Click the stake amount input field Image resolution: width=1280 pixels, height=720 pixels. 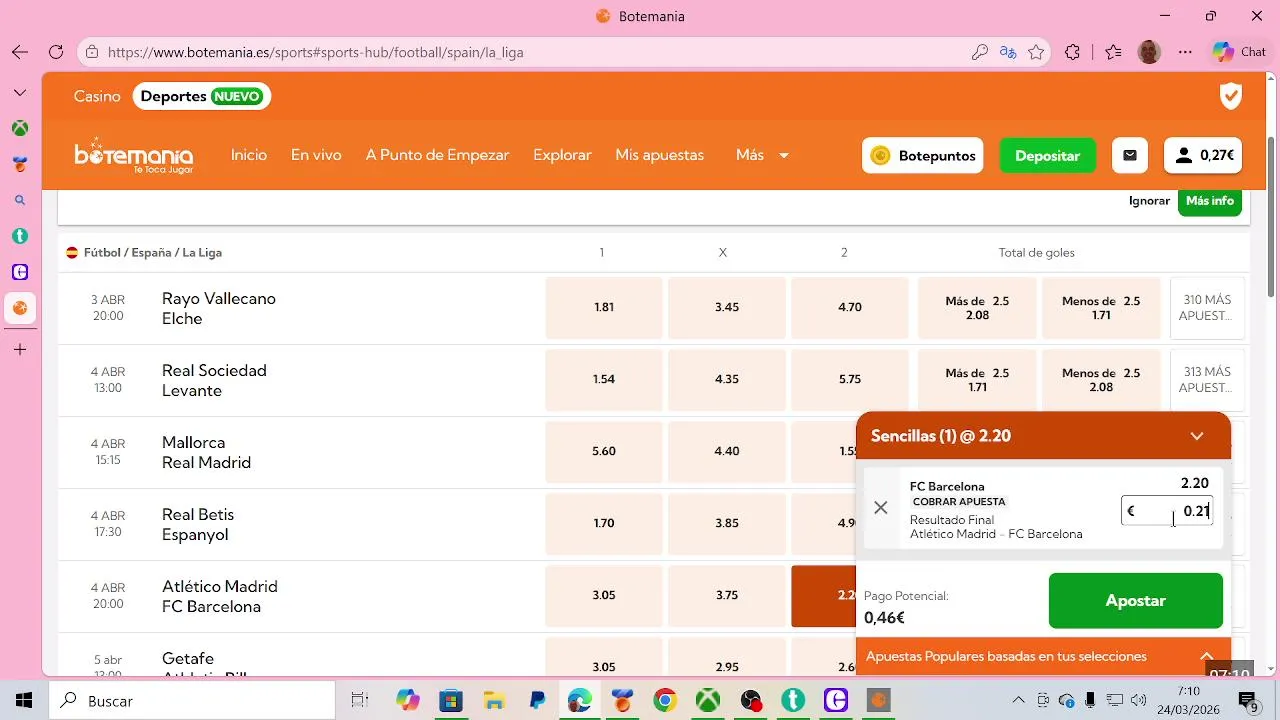[1167, 511]
